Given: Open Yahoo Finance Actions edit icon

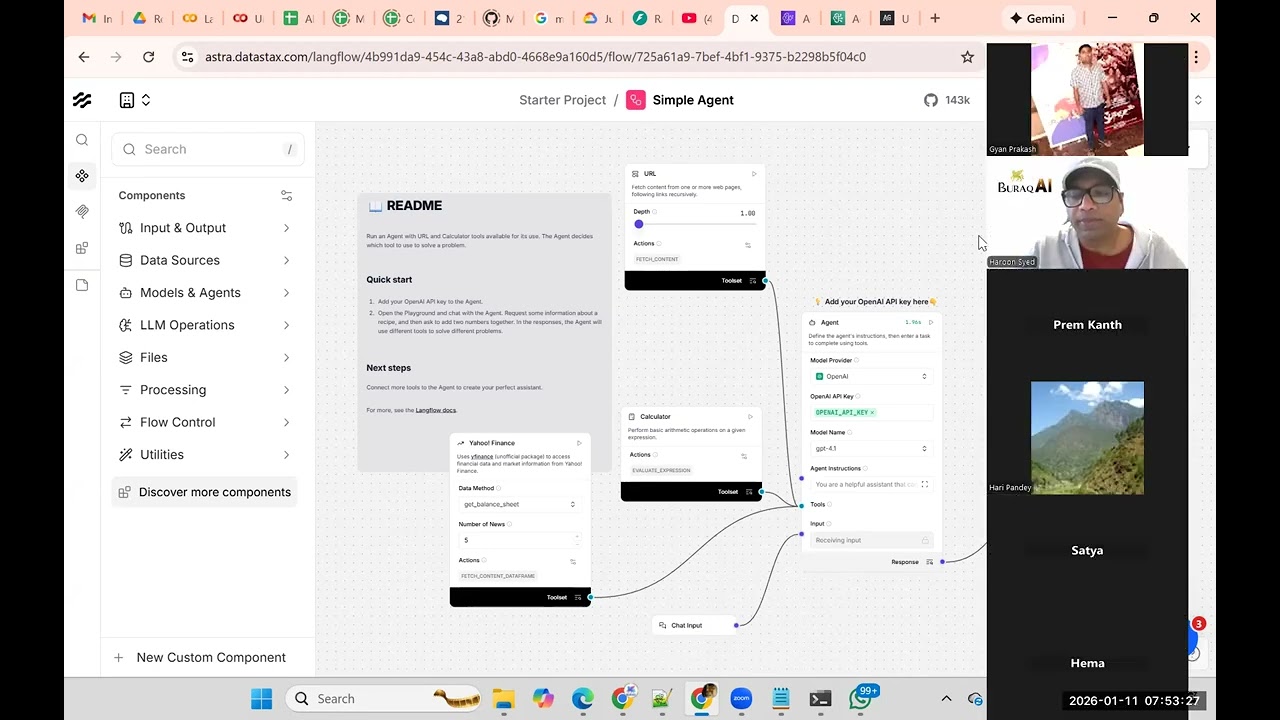Looking at the screenshot, I should pyautogui.click(x=573, y=561).
